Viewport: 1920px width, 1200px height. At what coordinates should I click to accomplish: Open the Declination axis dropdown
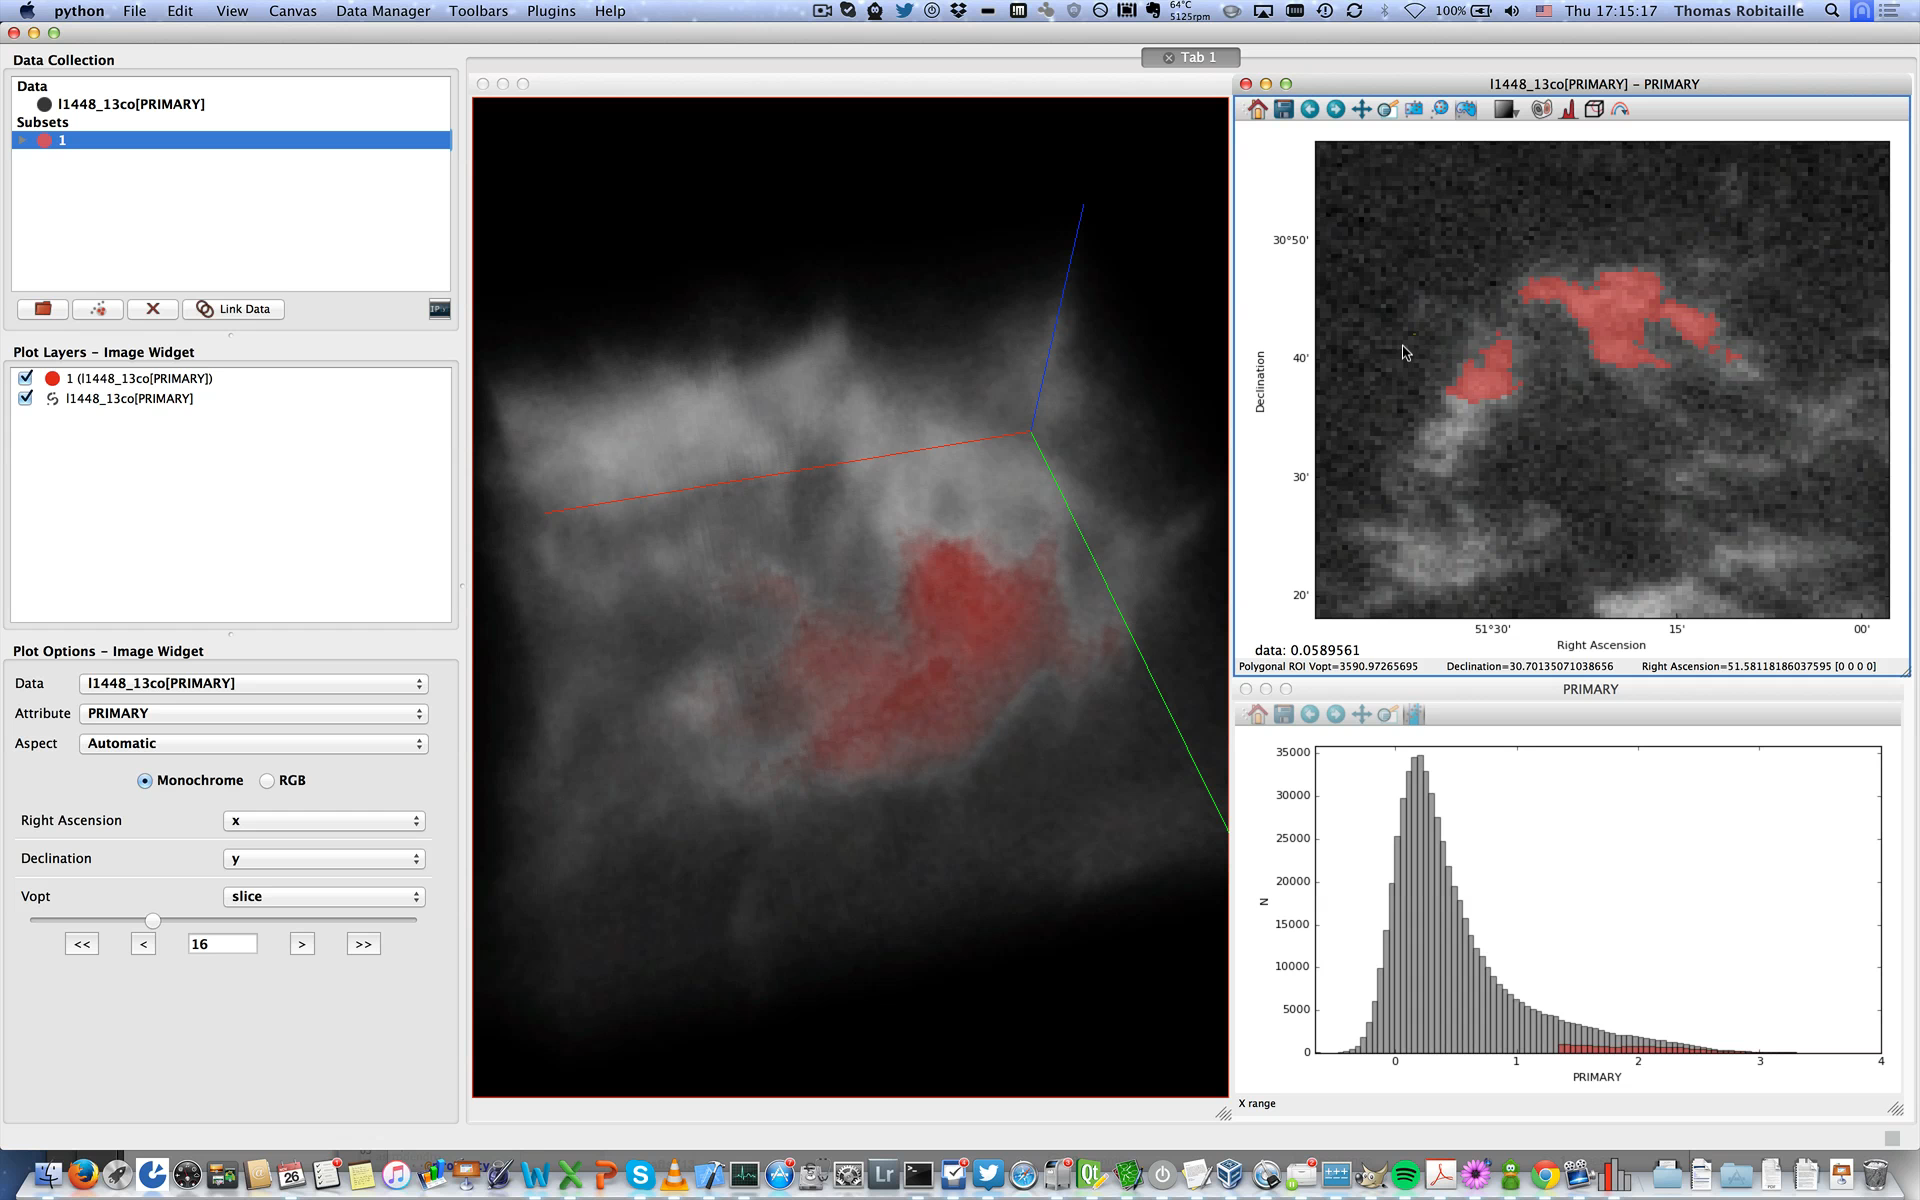[x=324, y=859]
